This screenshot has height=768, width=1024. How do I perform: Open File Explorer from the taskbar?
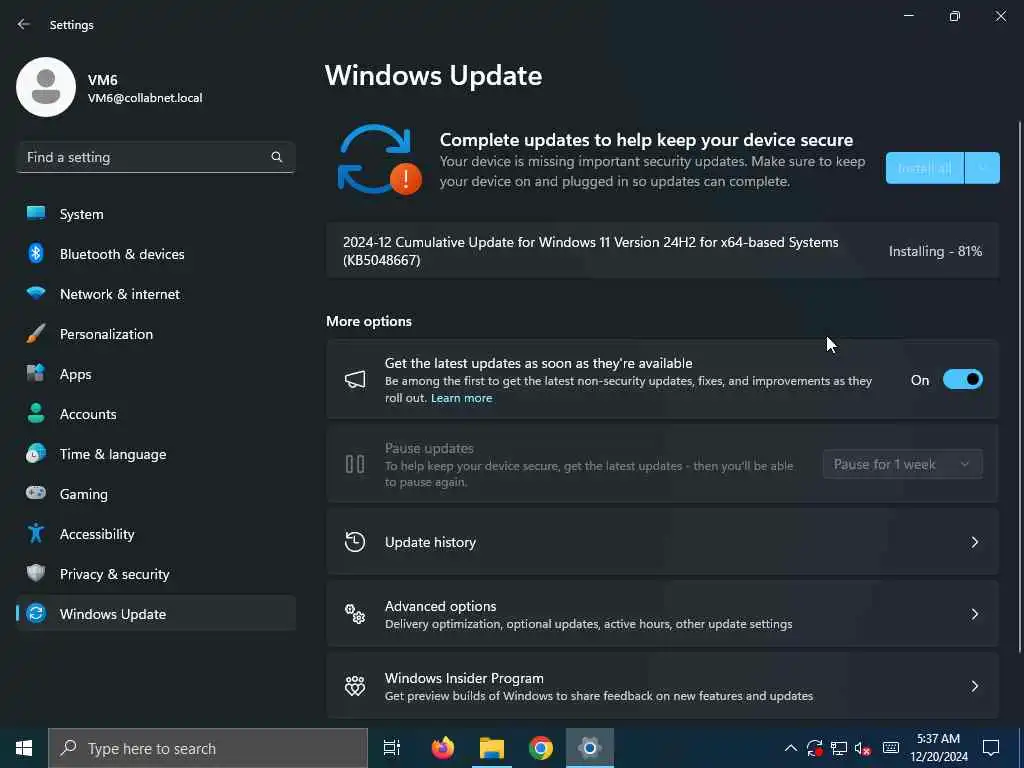pyautogui.click(x=492, y=748)
